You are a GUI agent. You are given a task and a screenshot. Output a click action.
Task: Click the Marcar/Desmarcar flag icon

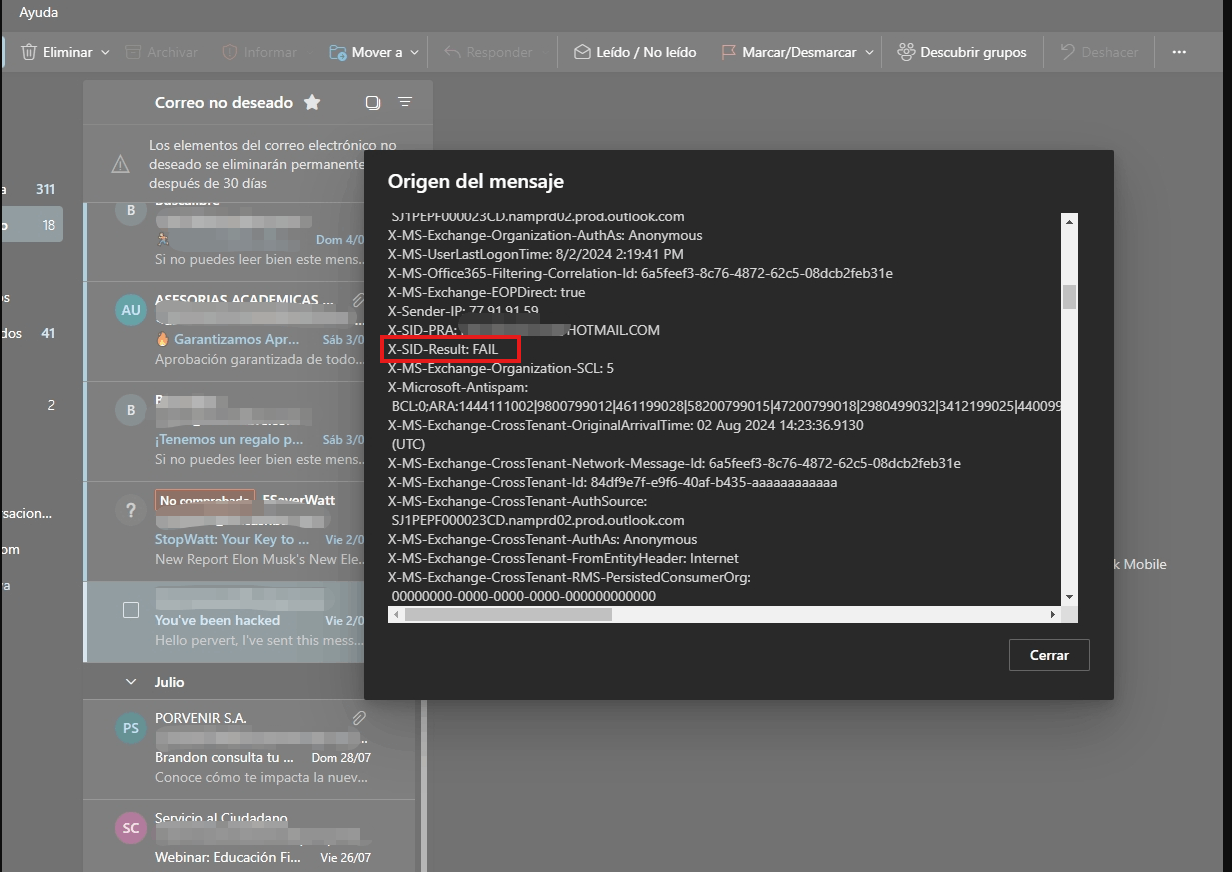click(728, 52)
